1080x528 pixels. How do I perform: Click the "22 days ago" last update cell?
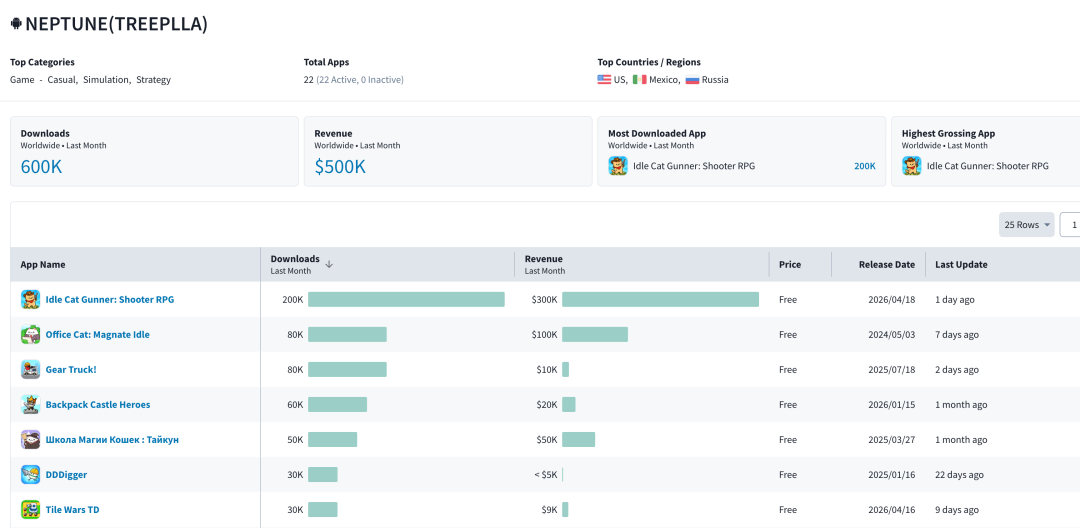coord(959,474)
